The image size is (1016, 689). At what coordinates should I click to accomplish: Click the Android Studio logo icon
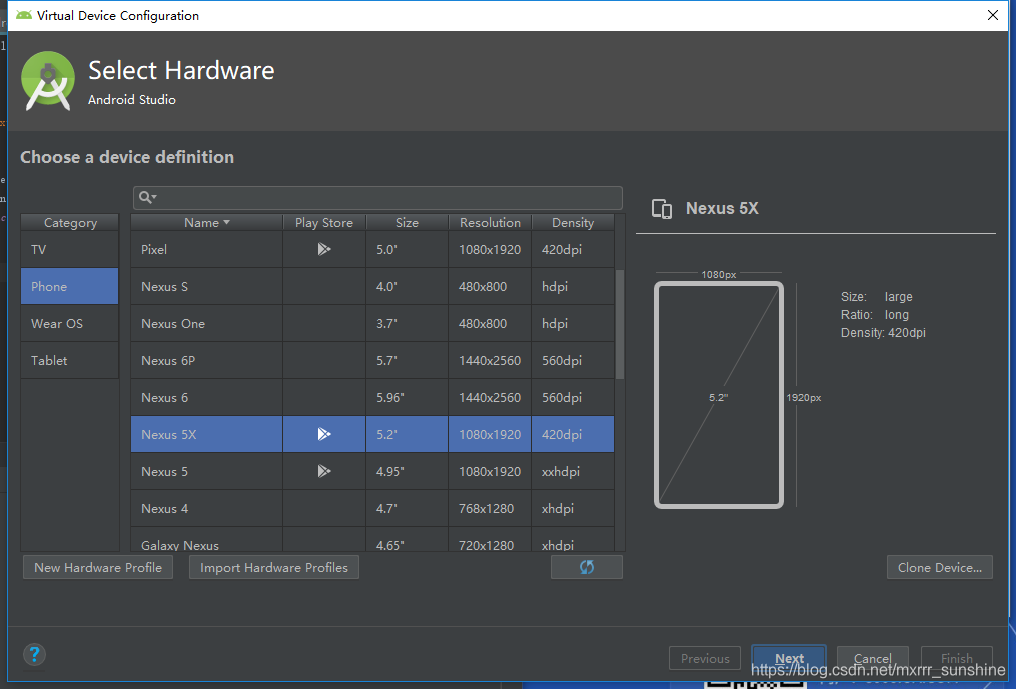click(x=47, y=81)
